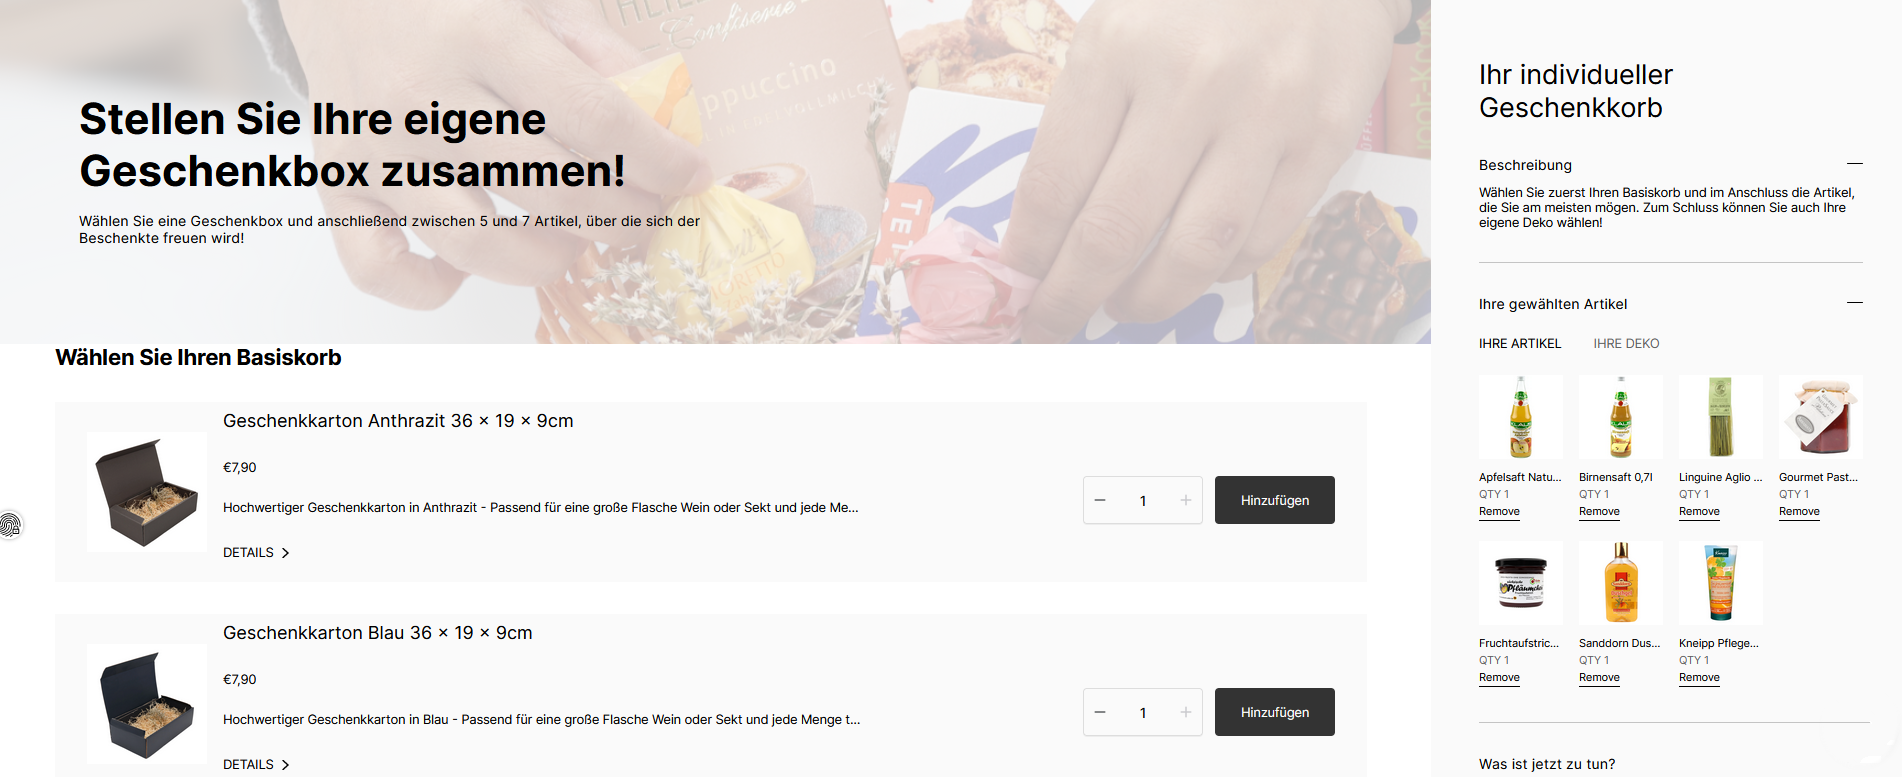Increase Blau gift box quantity with plus
This screenshot has height=777, width=1902.
tap(1185, 712)
